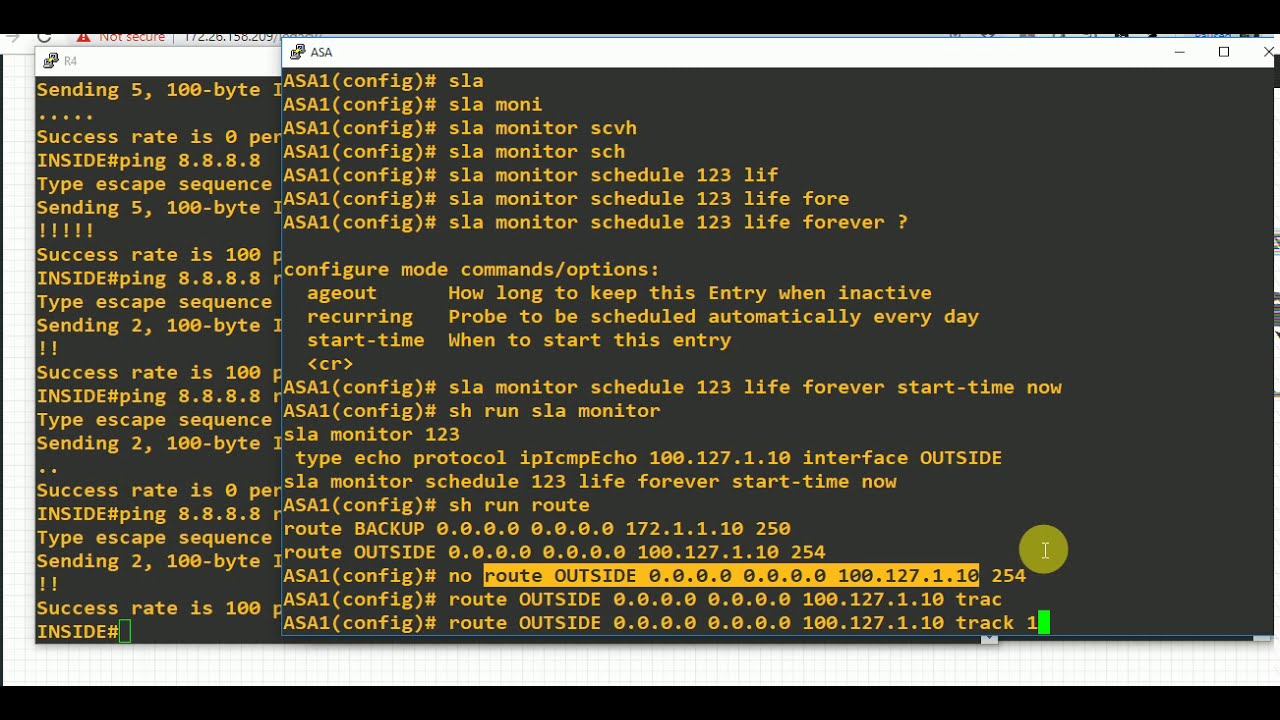The image size is (1280, 720).
Task: Minimize the ASA terminal window
Action: point(1180,52)
